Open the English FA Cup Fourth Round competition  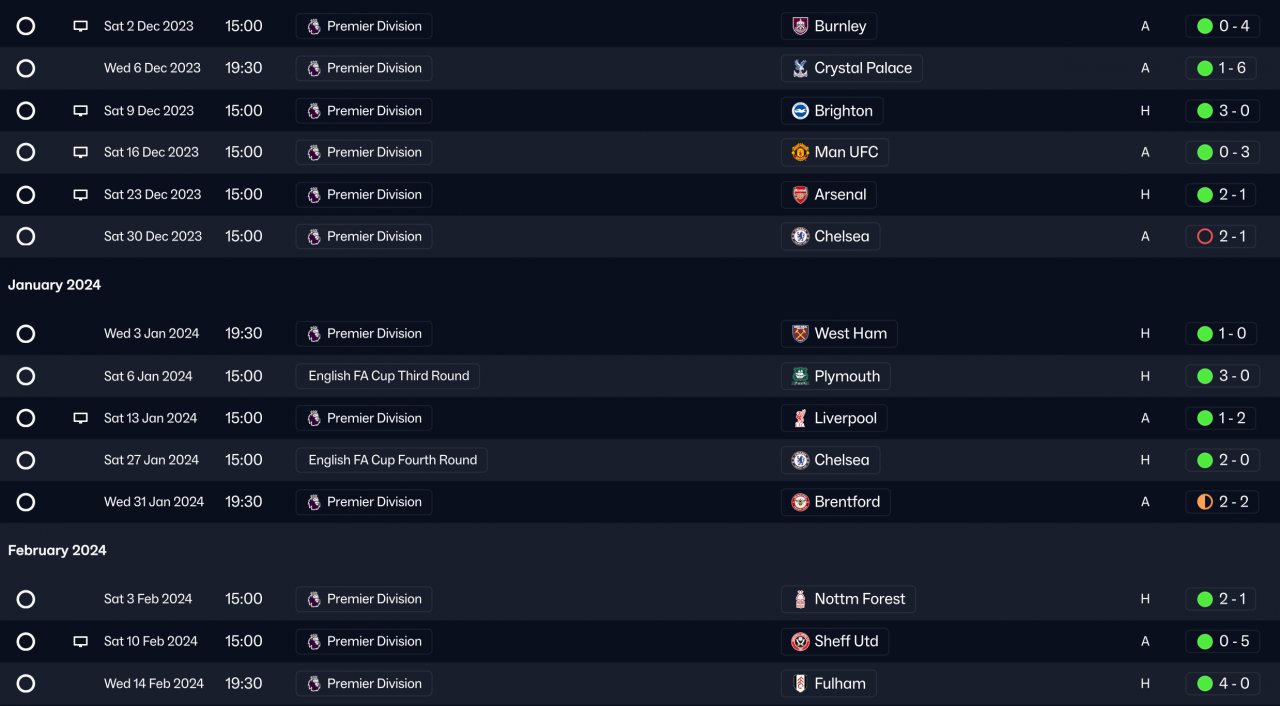[x=391, y=460]
